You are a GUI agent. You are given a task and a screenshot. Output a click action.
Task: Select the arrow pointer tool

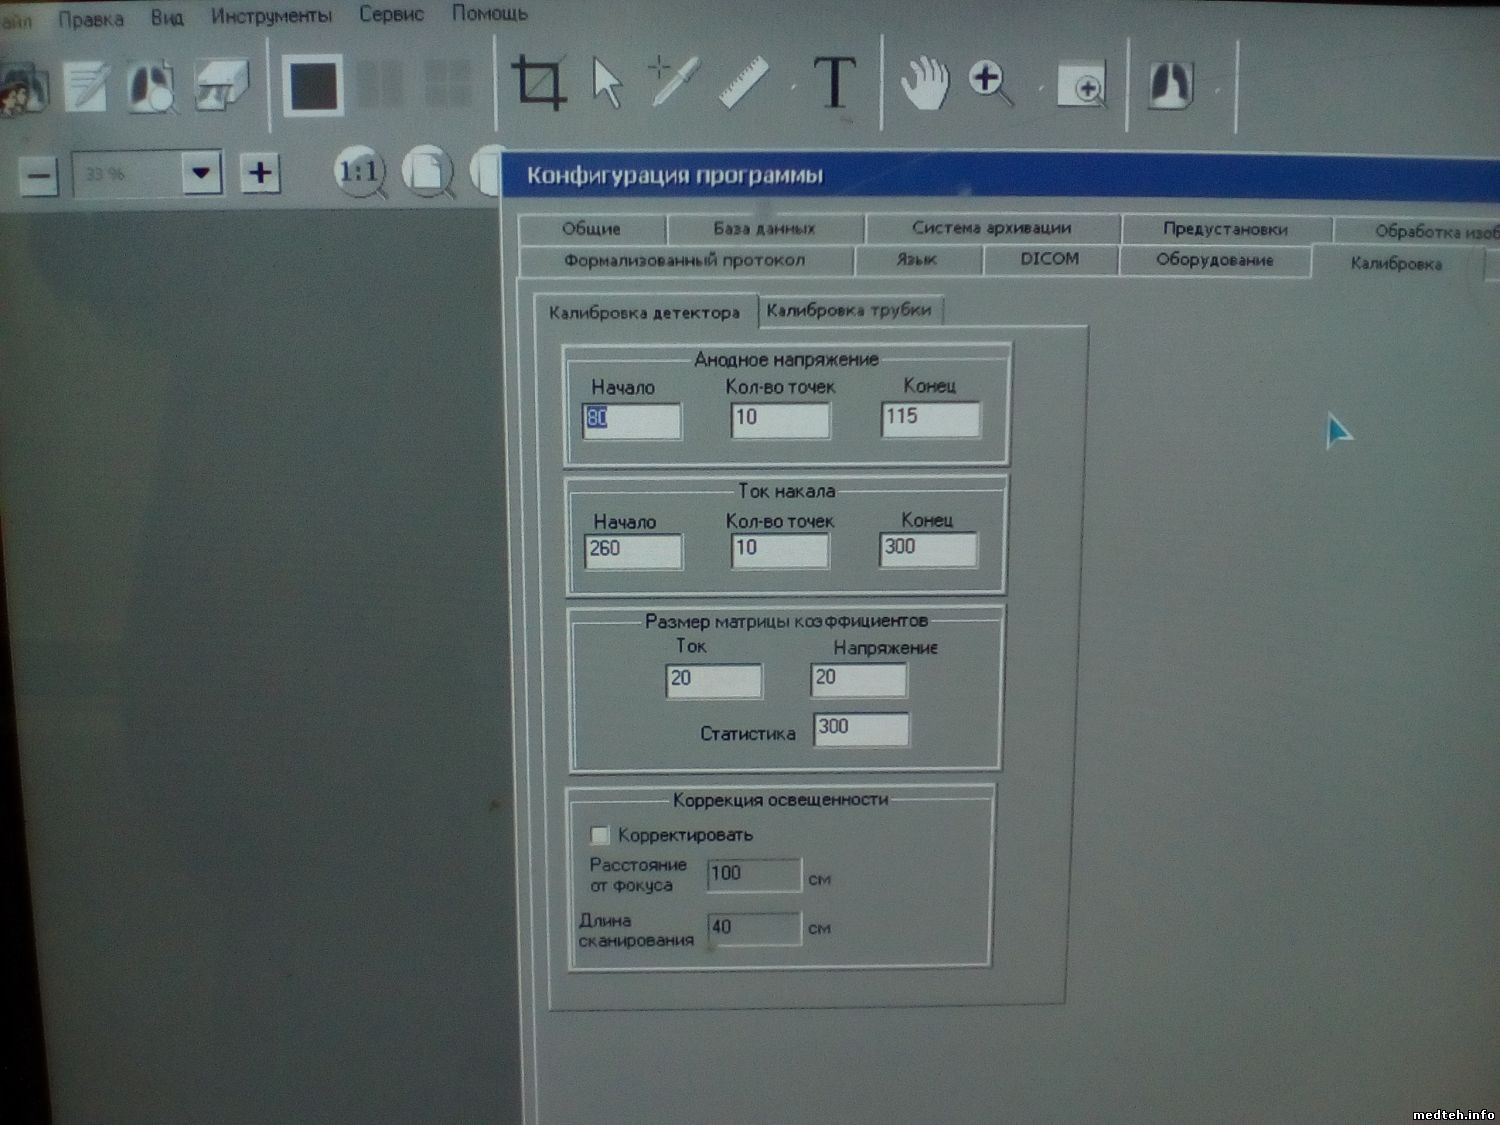click(x=606, y=82)
